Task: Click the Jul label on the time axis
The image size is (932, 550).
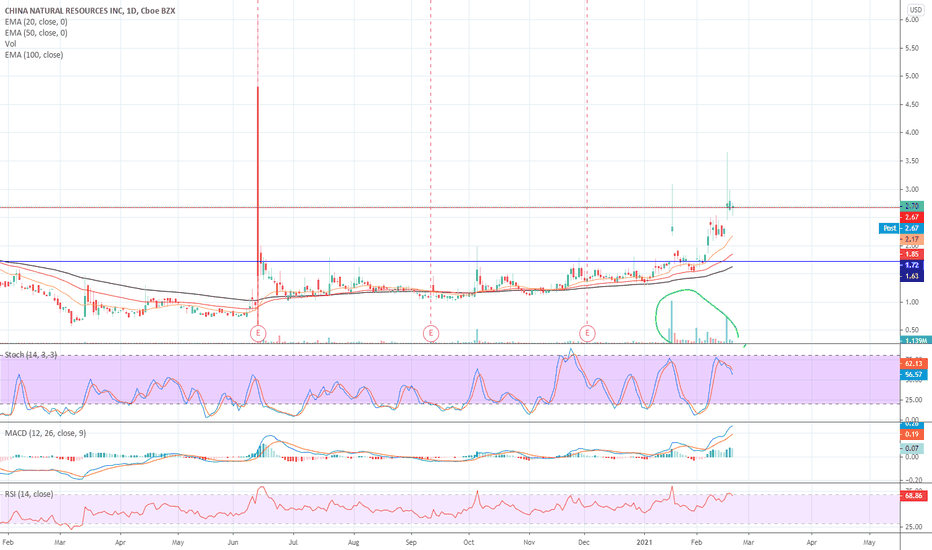Action: coord(292,542)
